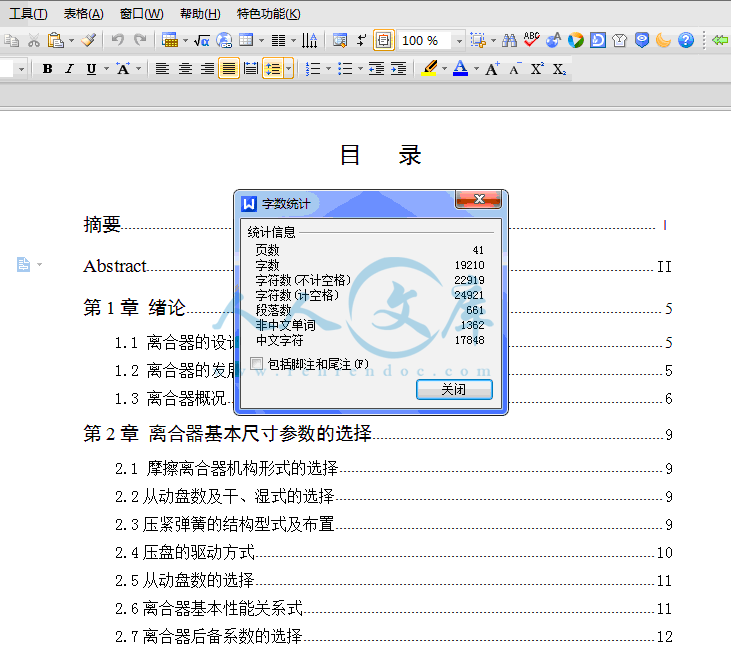Open the Special Features (特色功能) menu
This screenshot has height=656, width=731.
(x=269, y=14)
